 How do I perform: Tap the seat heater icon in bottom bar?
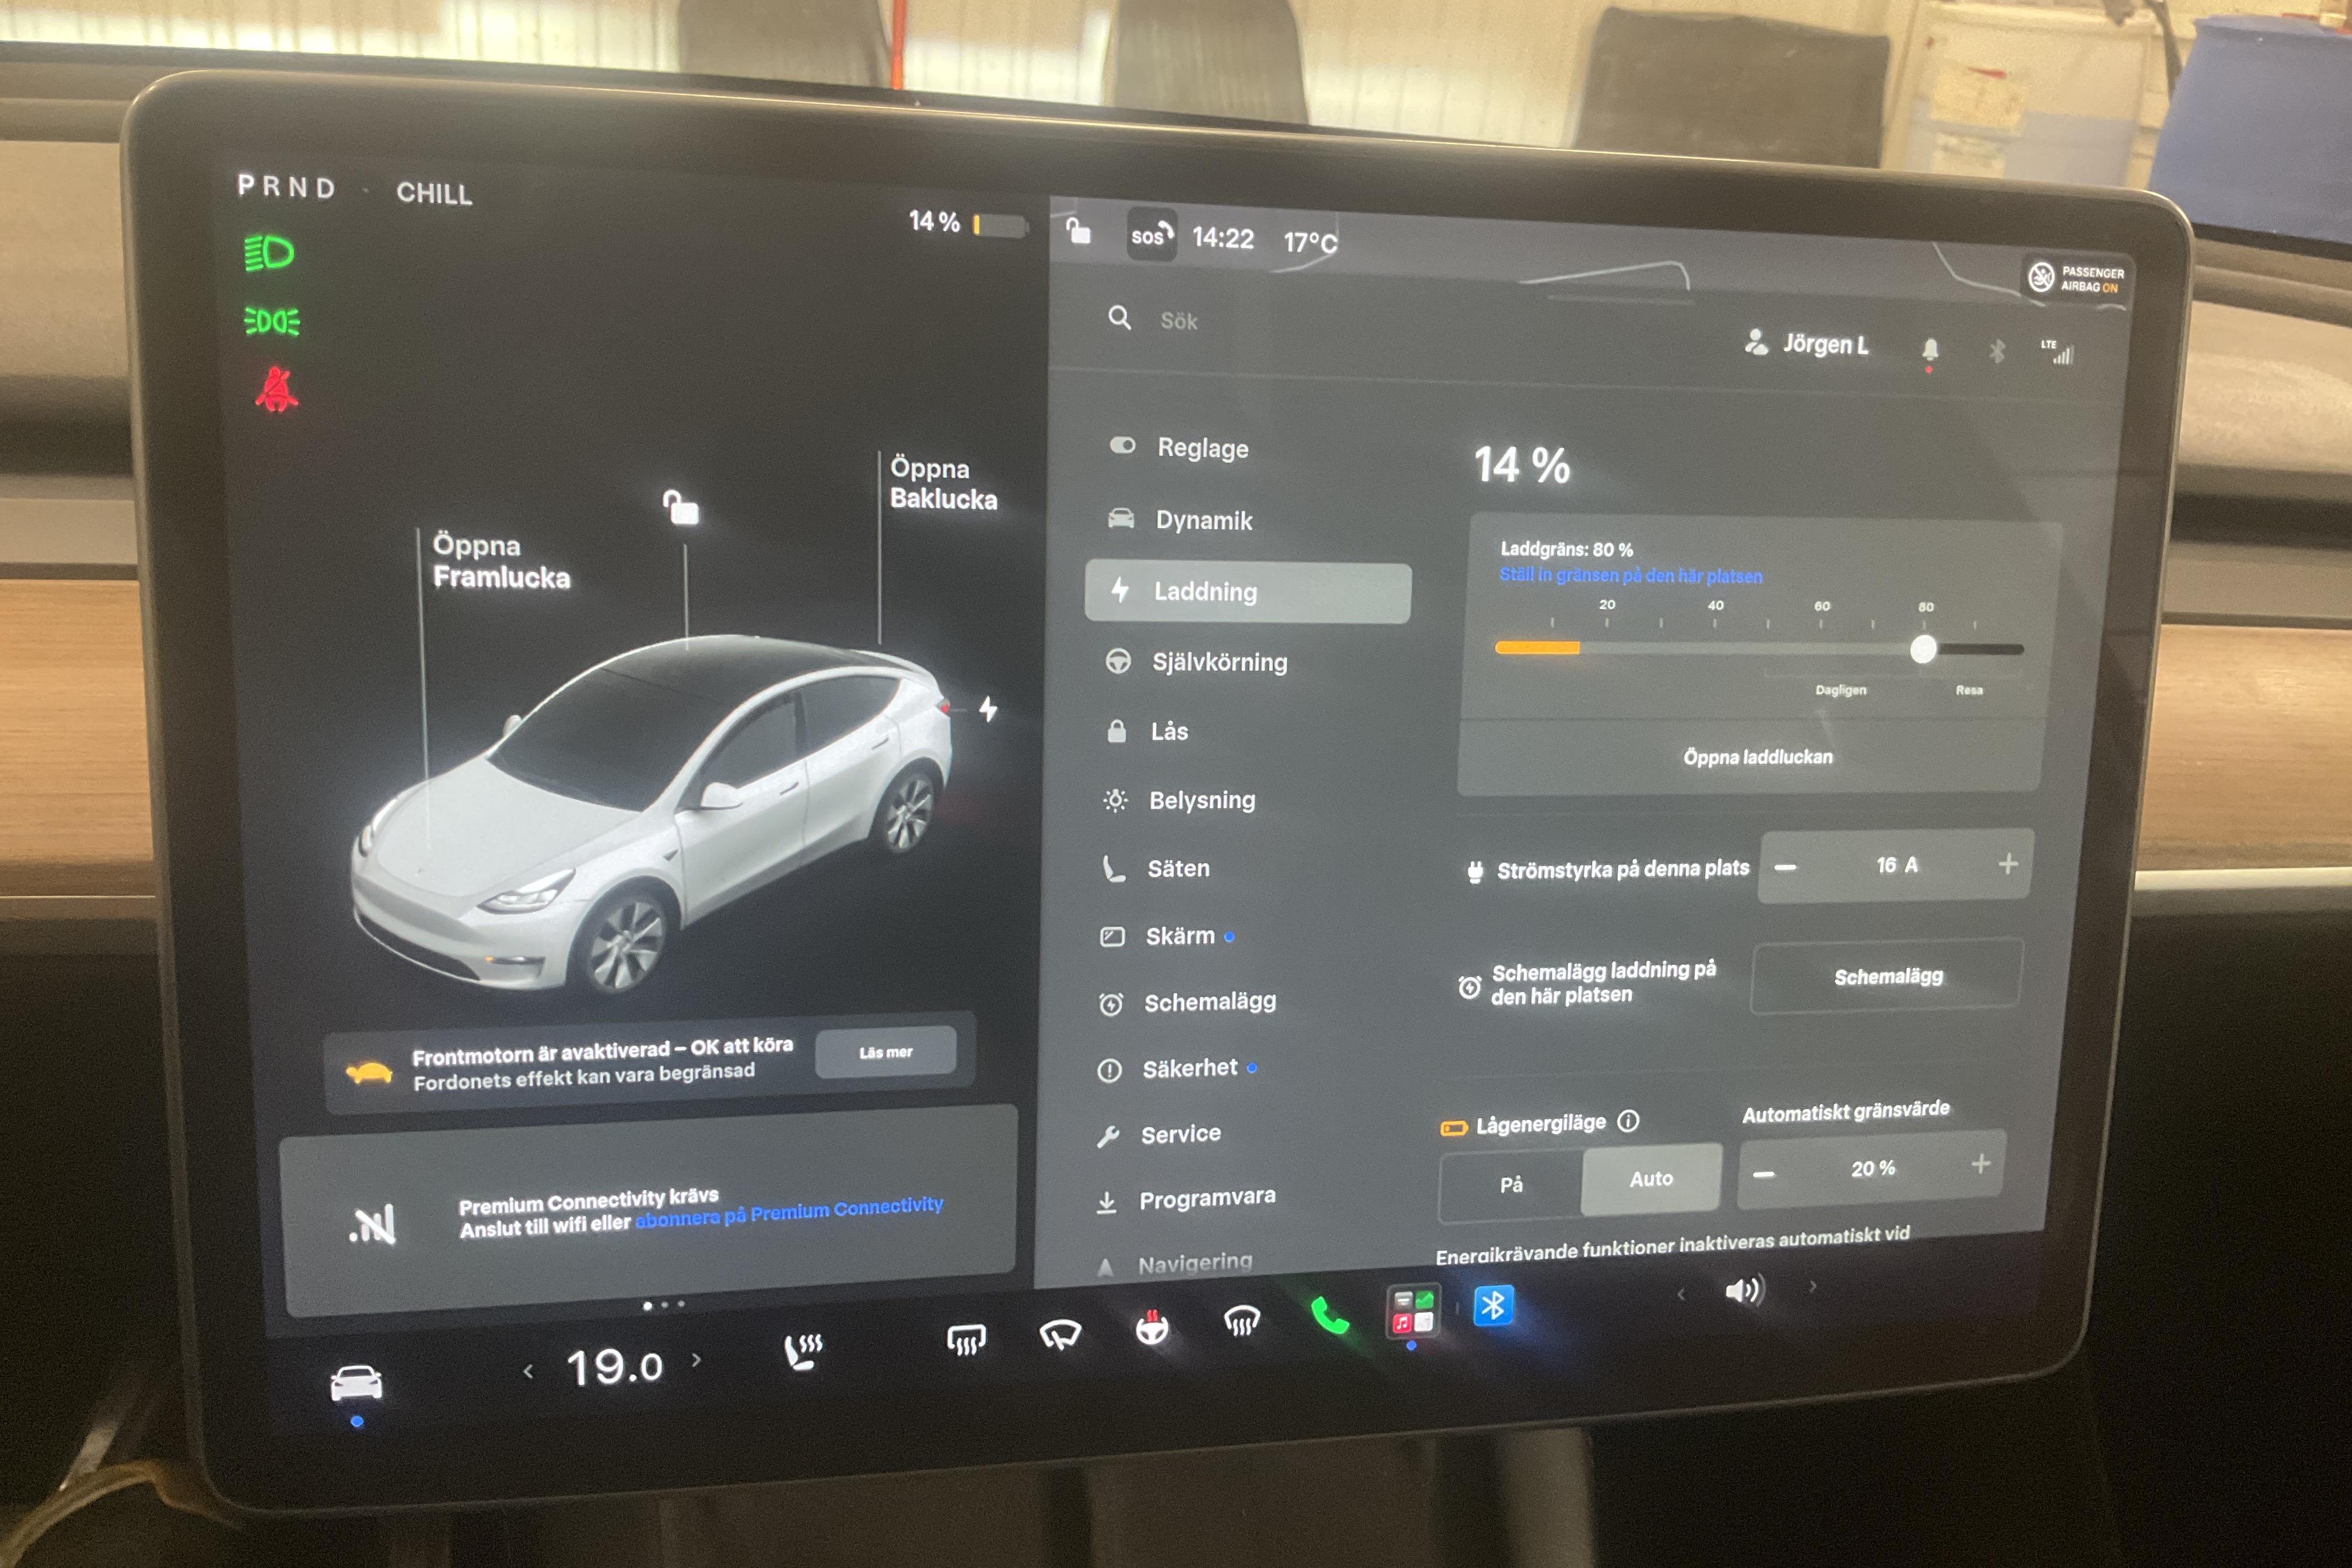(x=803, y=1351)
